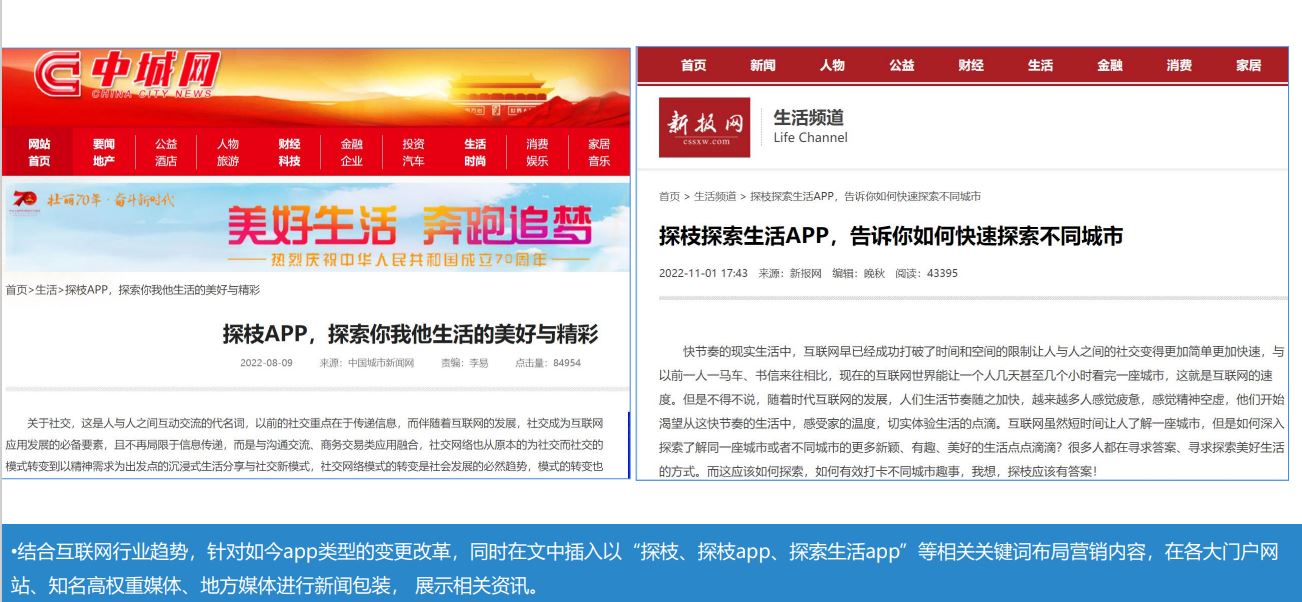Click 家居 tab in 新报网 top bar
The image size is (1302, 602).
pos(1248,66)
